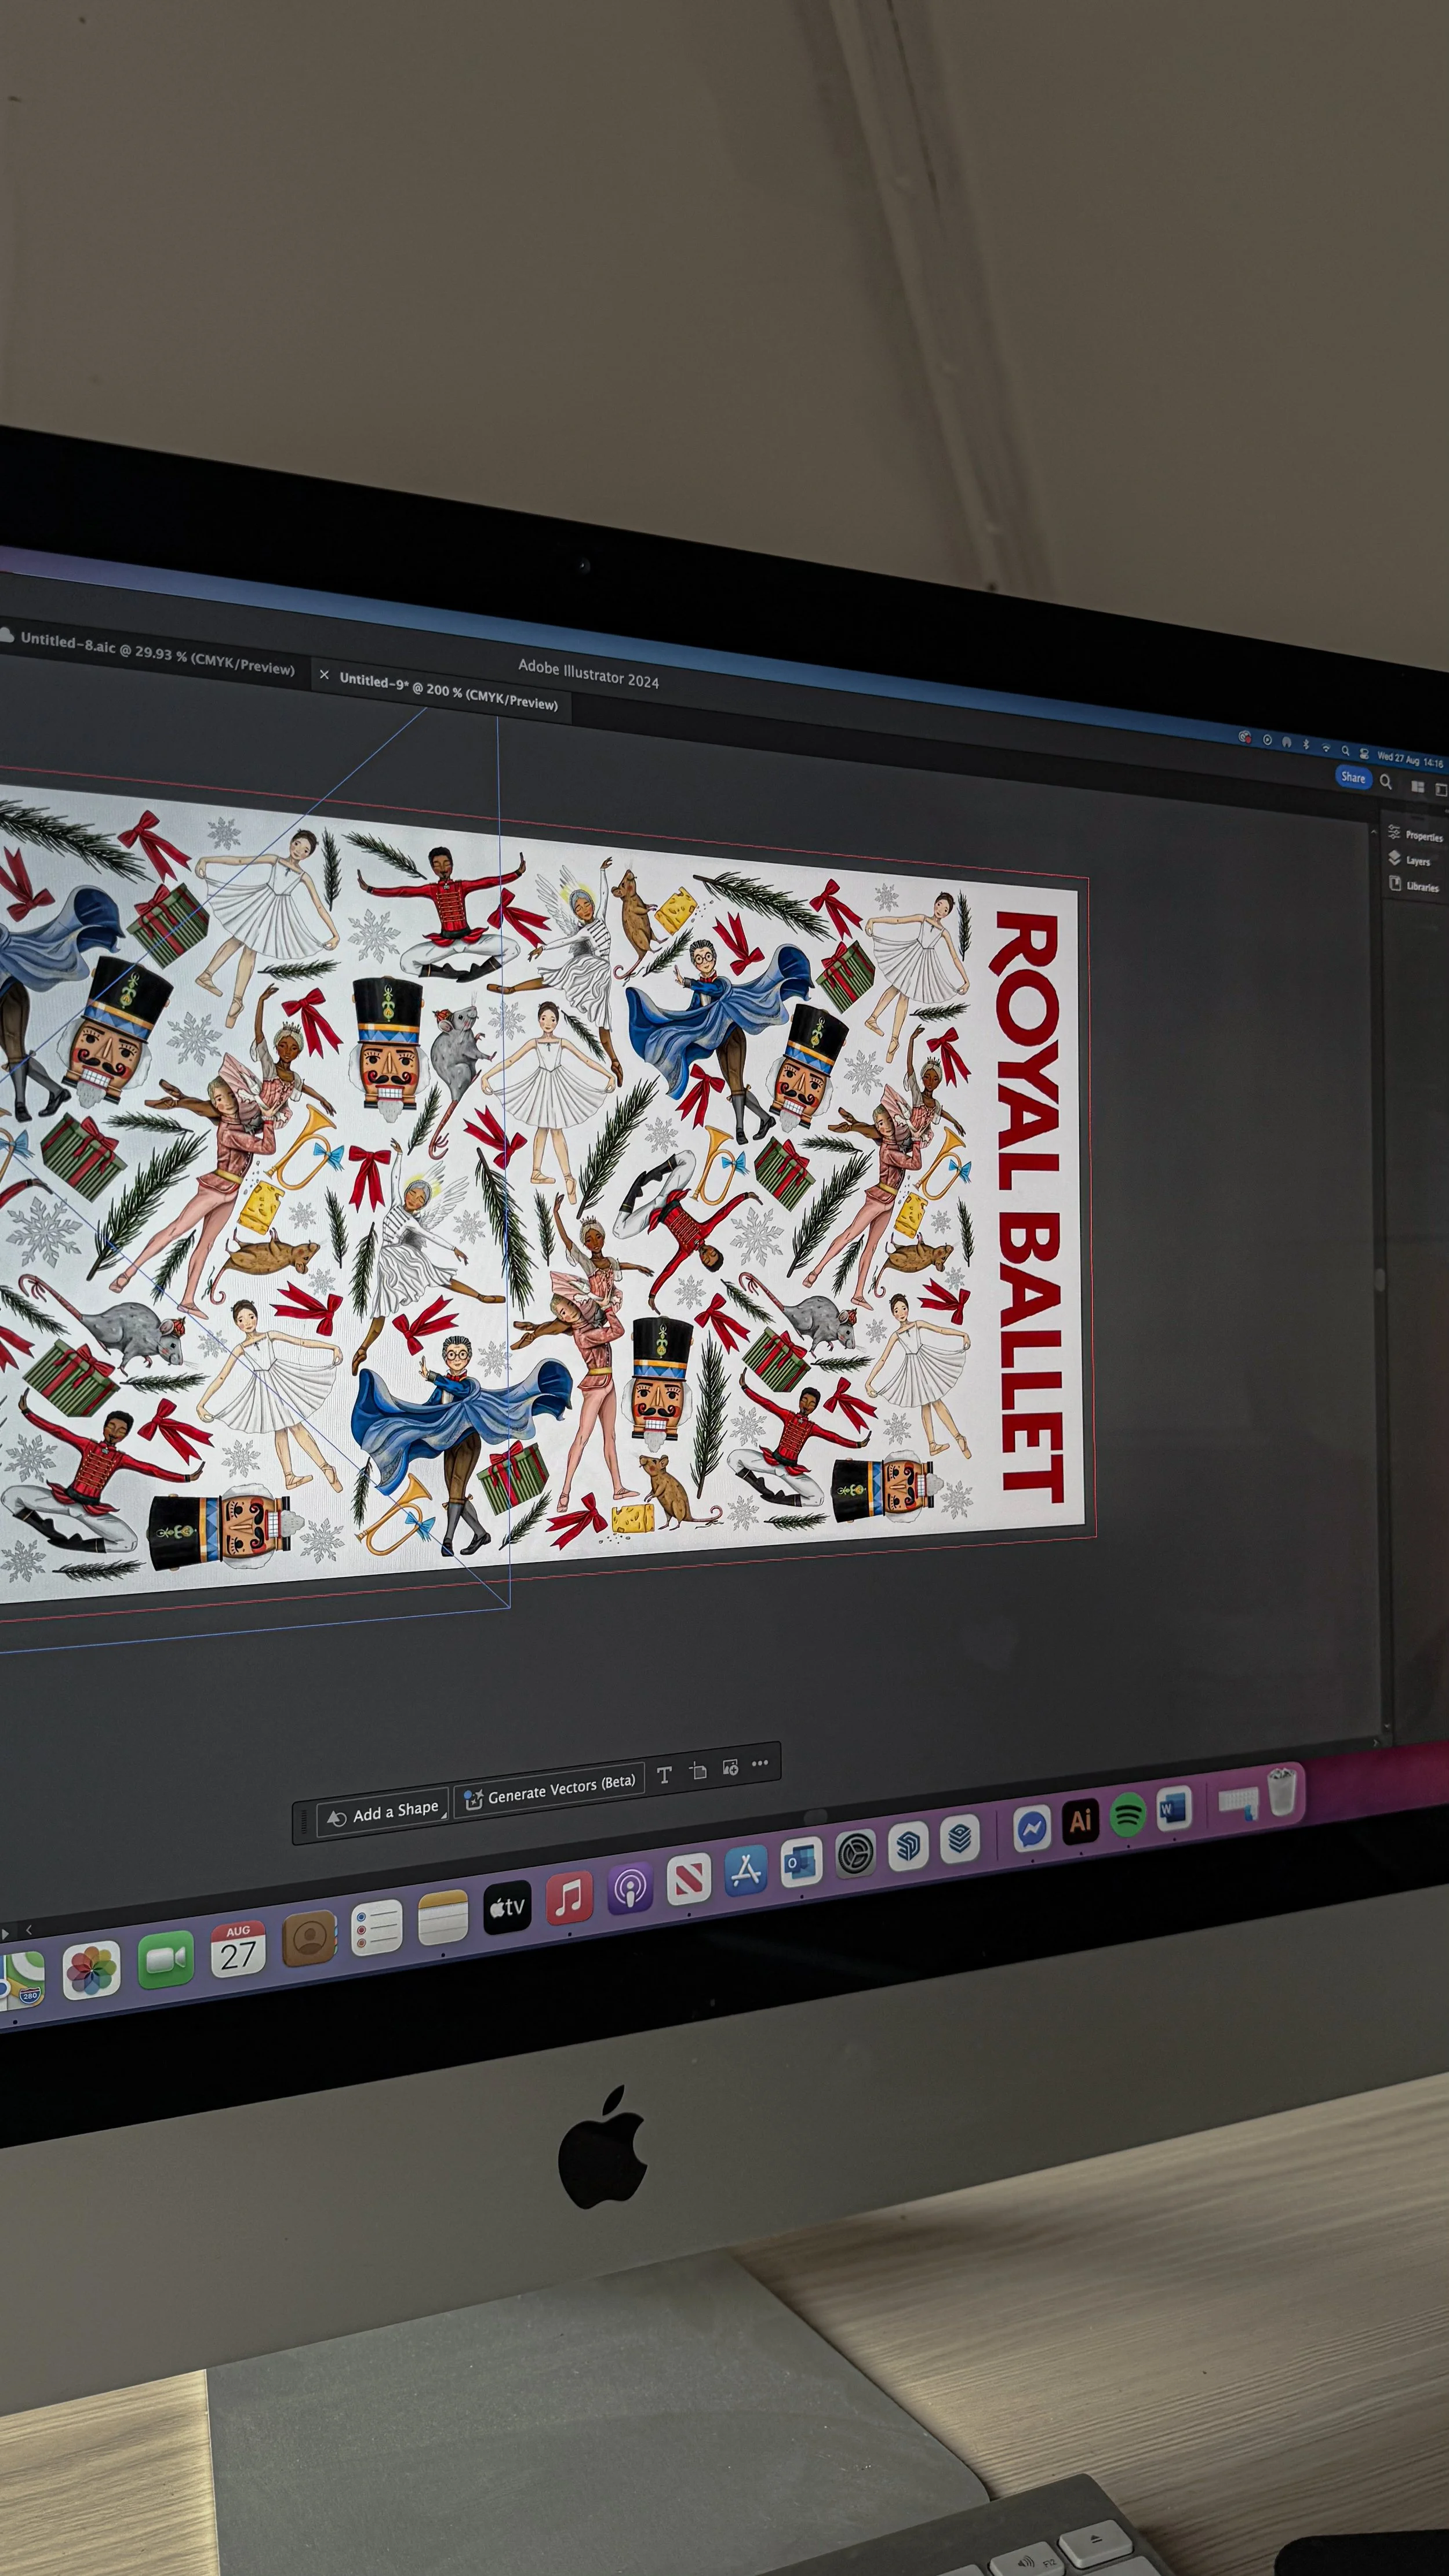Screen dimensions: 1449x2576
Task: Expand the Add a Shape flyout arrow
Action: [444, 1816]
